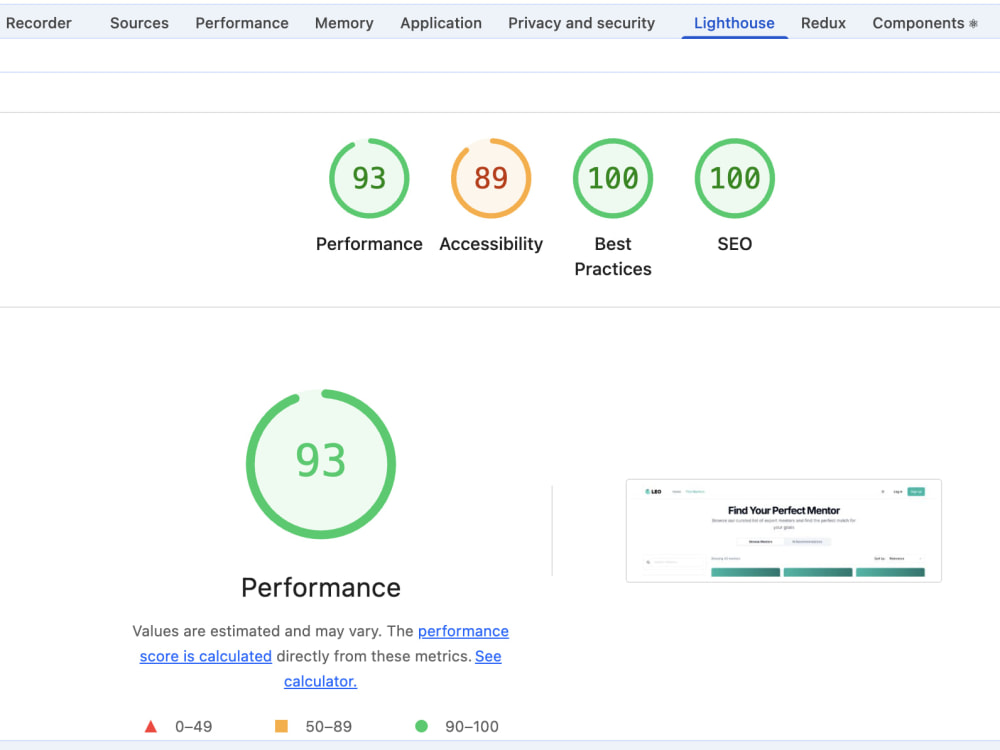Image resolution: width=1000 pixels, height=750 pixels.
Task: Click the SEO label
Action: (x=735, y=244)
